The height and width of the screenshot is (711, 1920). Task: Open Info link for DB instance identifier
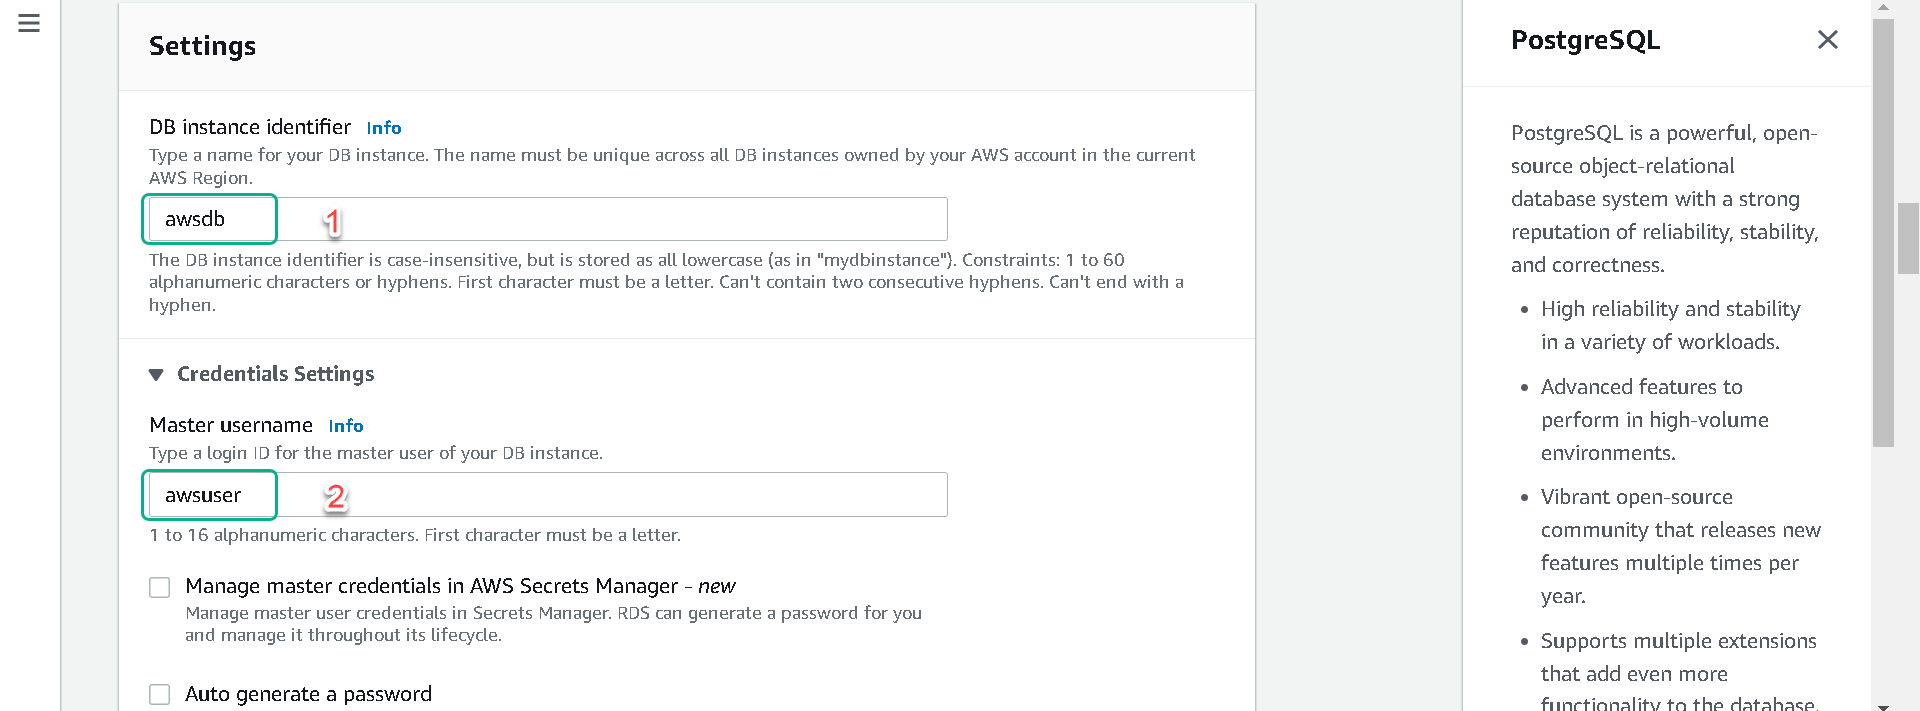pos(384,128)
